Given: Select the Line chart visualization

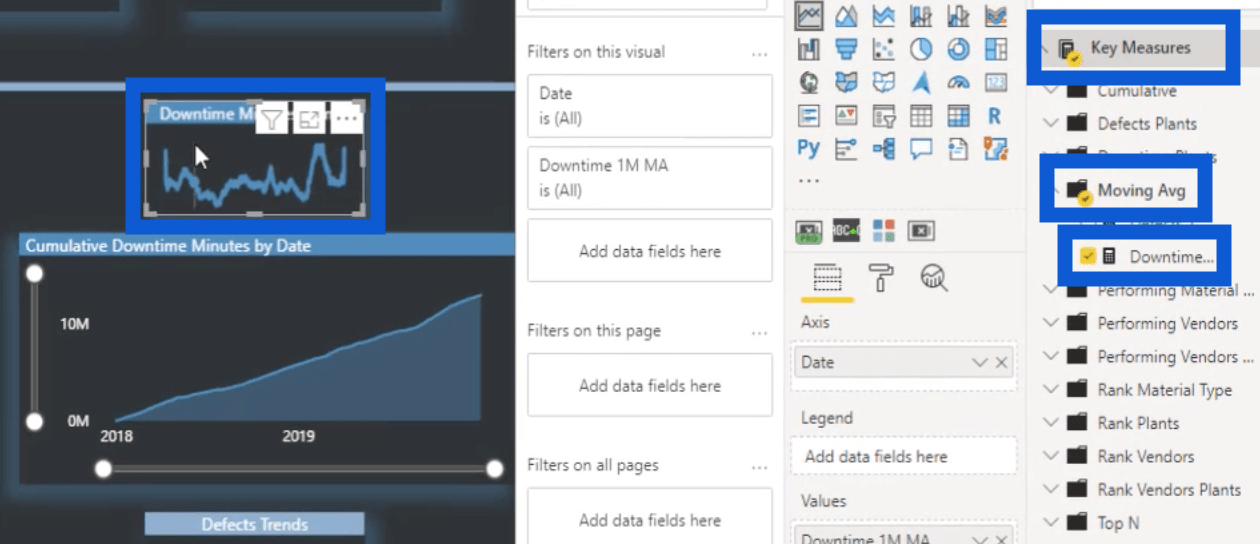Looking at the screenshot, I should click(x=809, y=16).
